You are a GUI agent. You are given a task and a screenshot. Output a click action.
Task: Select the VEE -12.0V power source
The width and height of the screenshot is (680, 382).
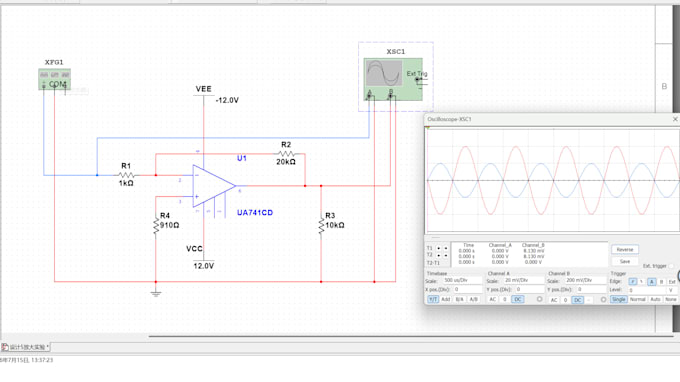point(203,90)
